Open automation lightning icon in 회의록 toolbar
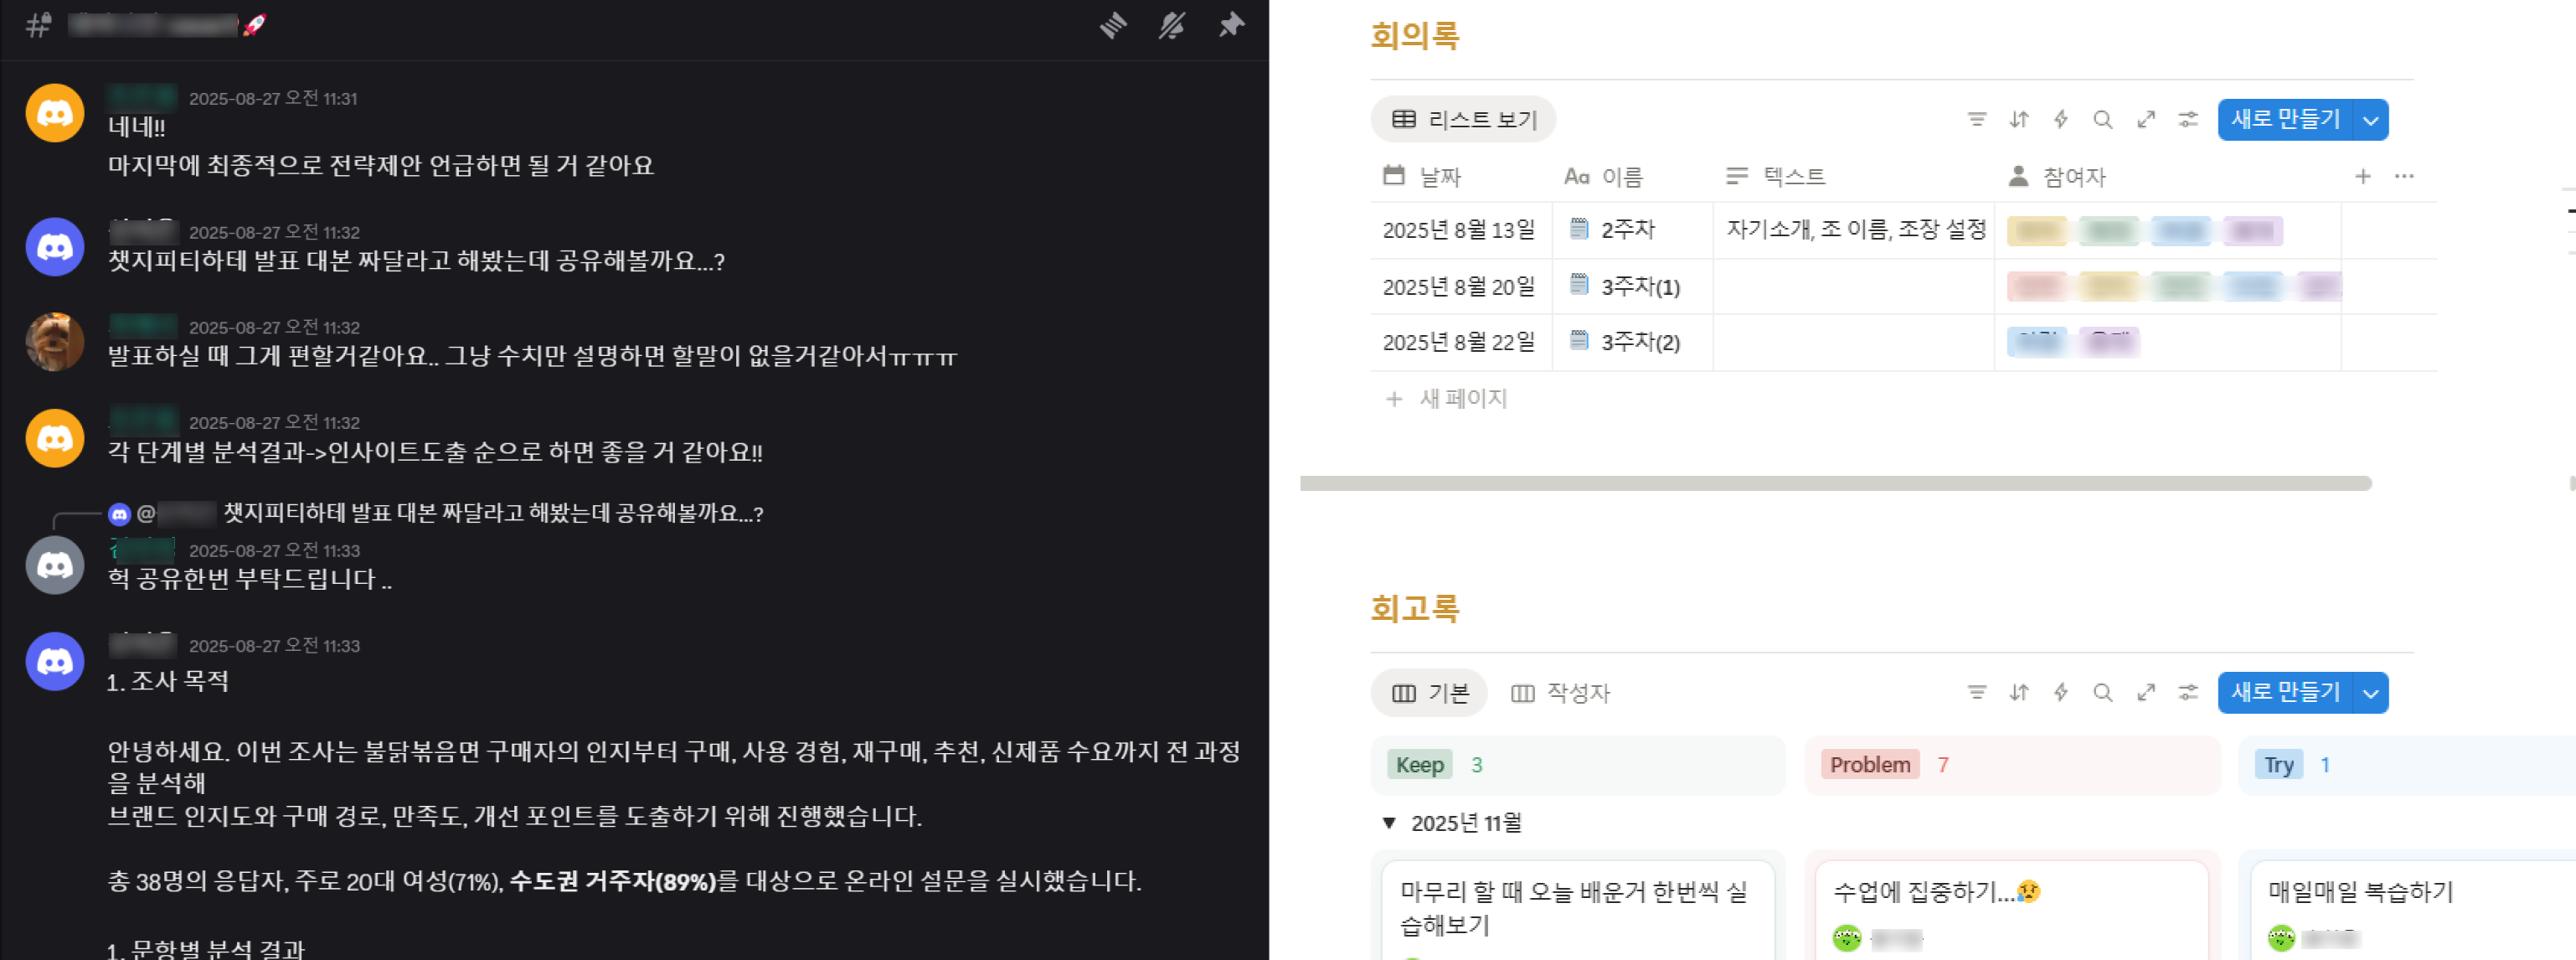The height and width of the screenshot is (960, 2576). click(2060, 120)
